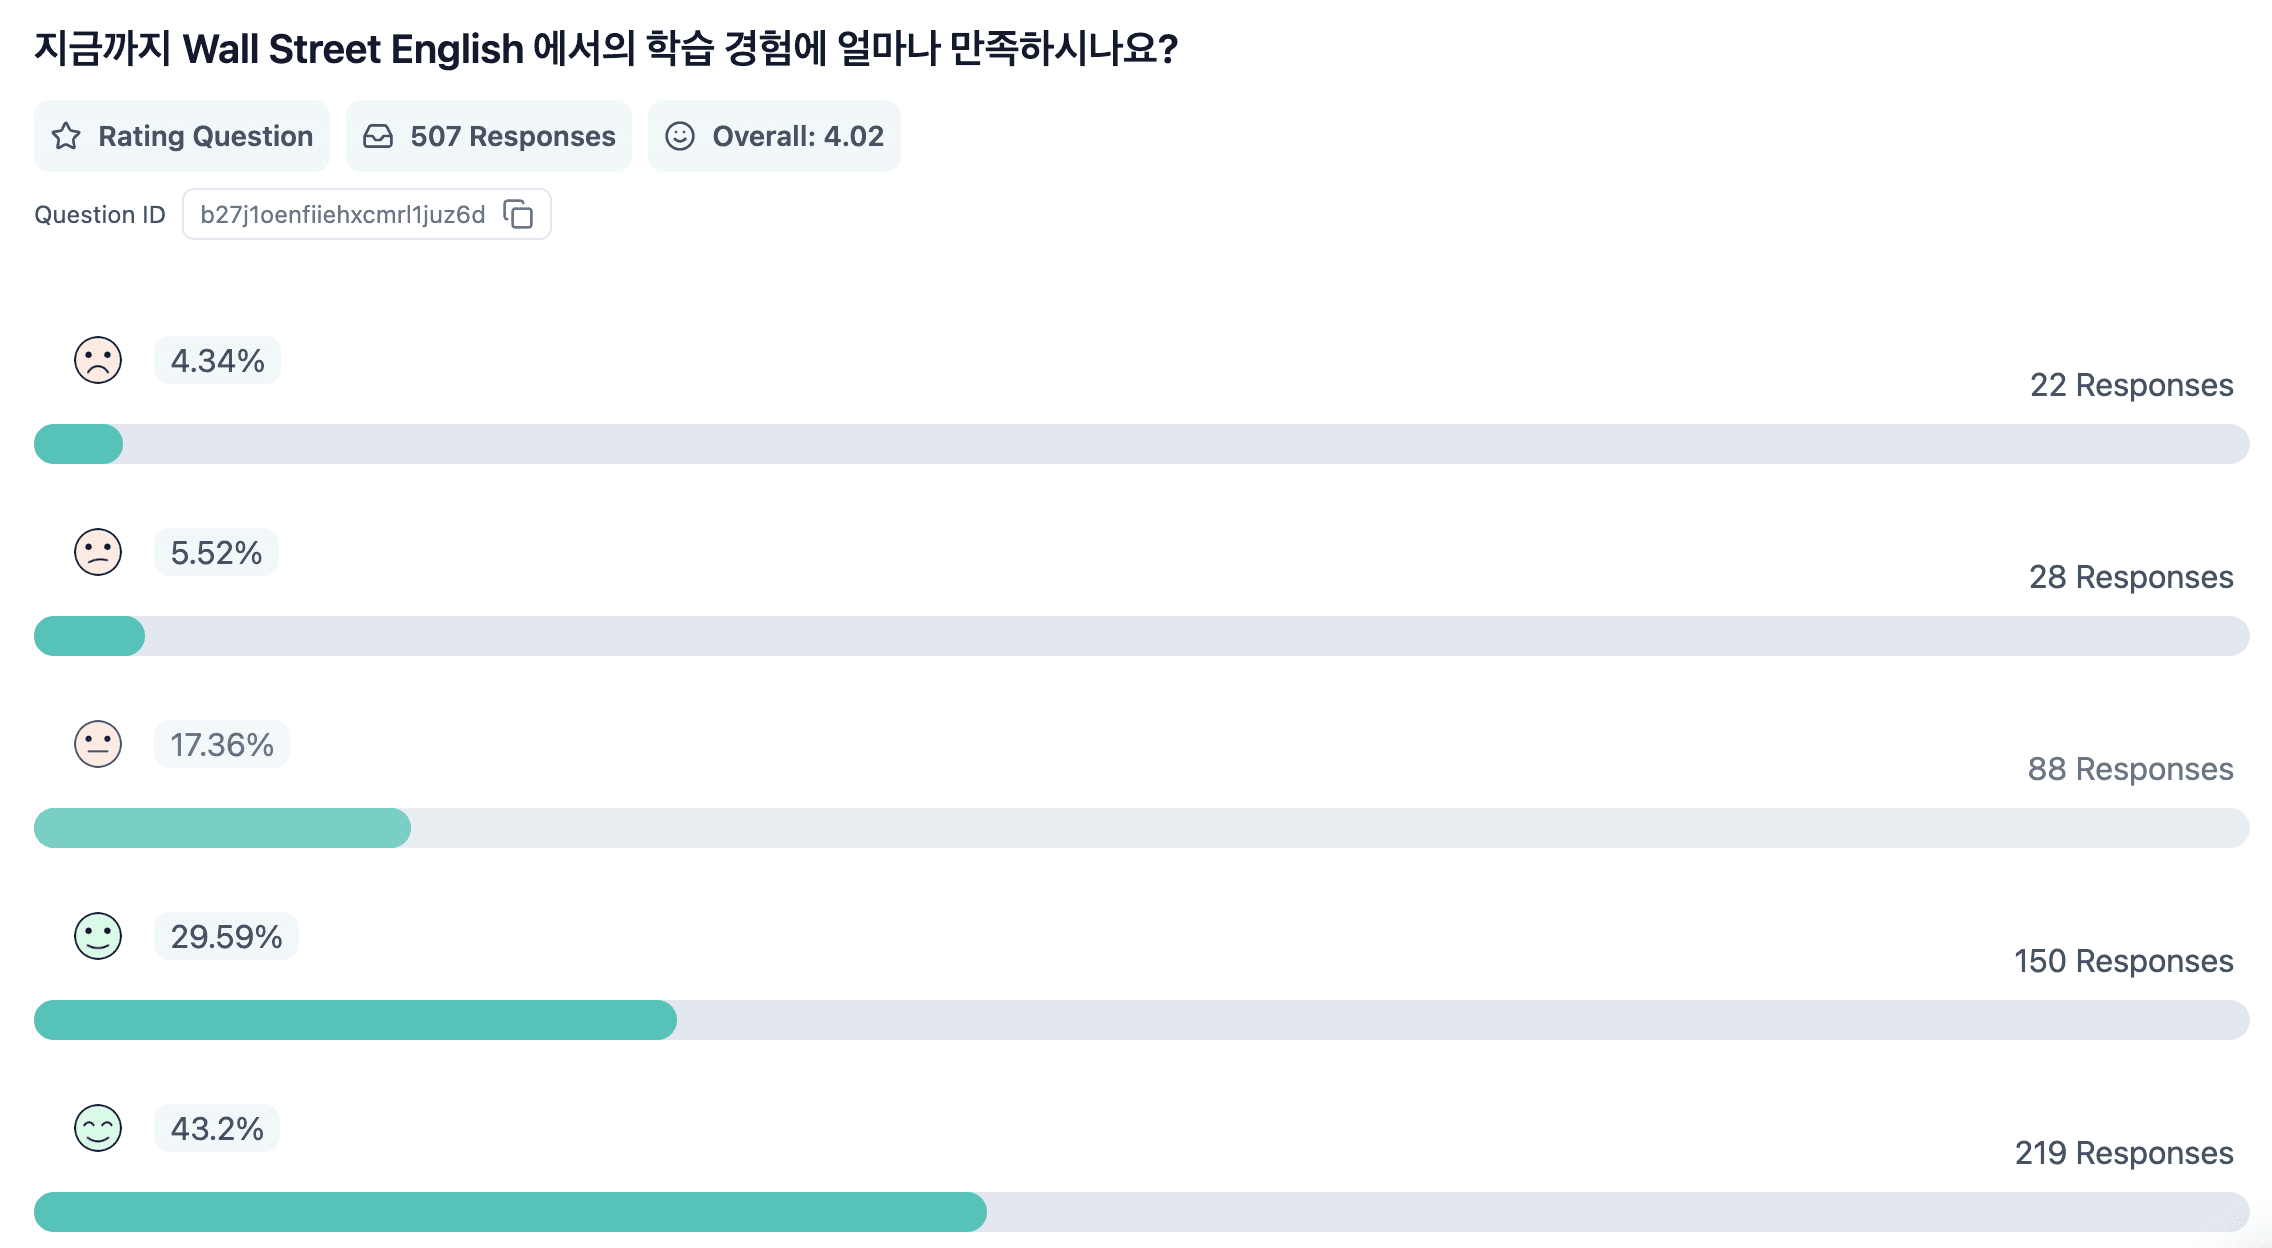This screenshot has height=1248, width=2272.
Task: Select the neutral face rating icon
Action: pos(98,744)
